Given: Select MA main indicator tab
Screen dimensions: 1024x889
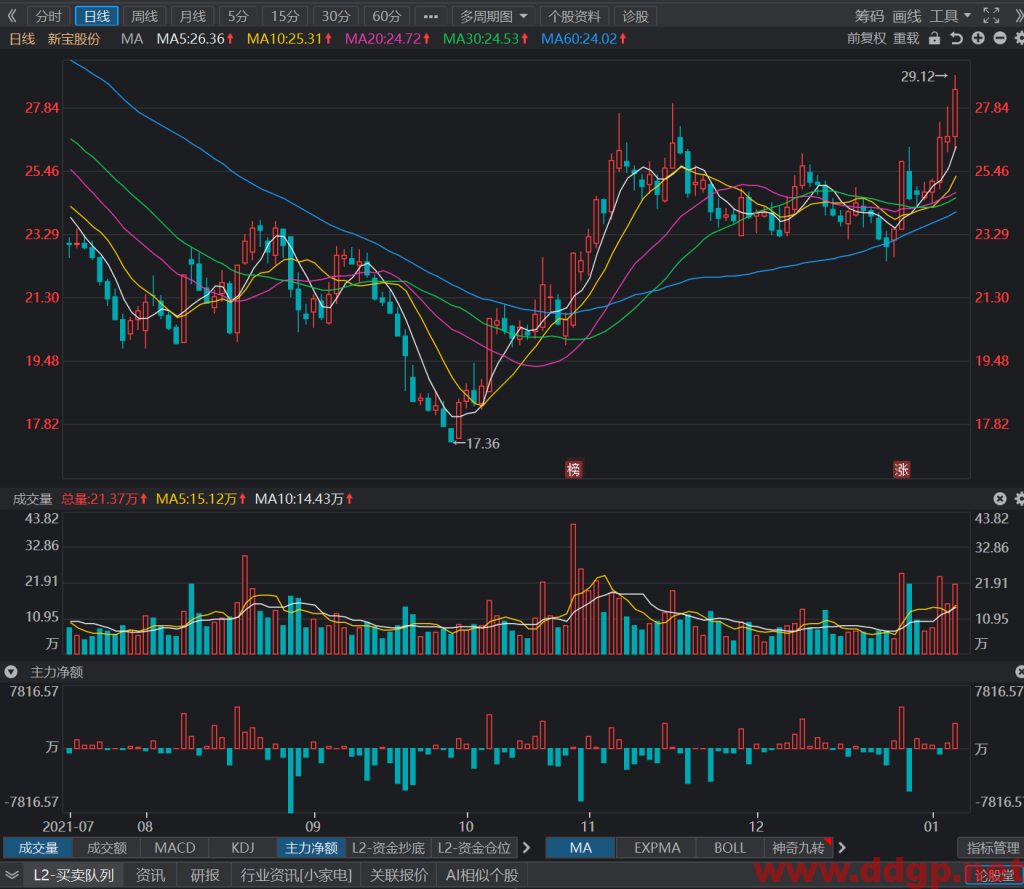Looking at the screenshot, I should [581, 848].
